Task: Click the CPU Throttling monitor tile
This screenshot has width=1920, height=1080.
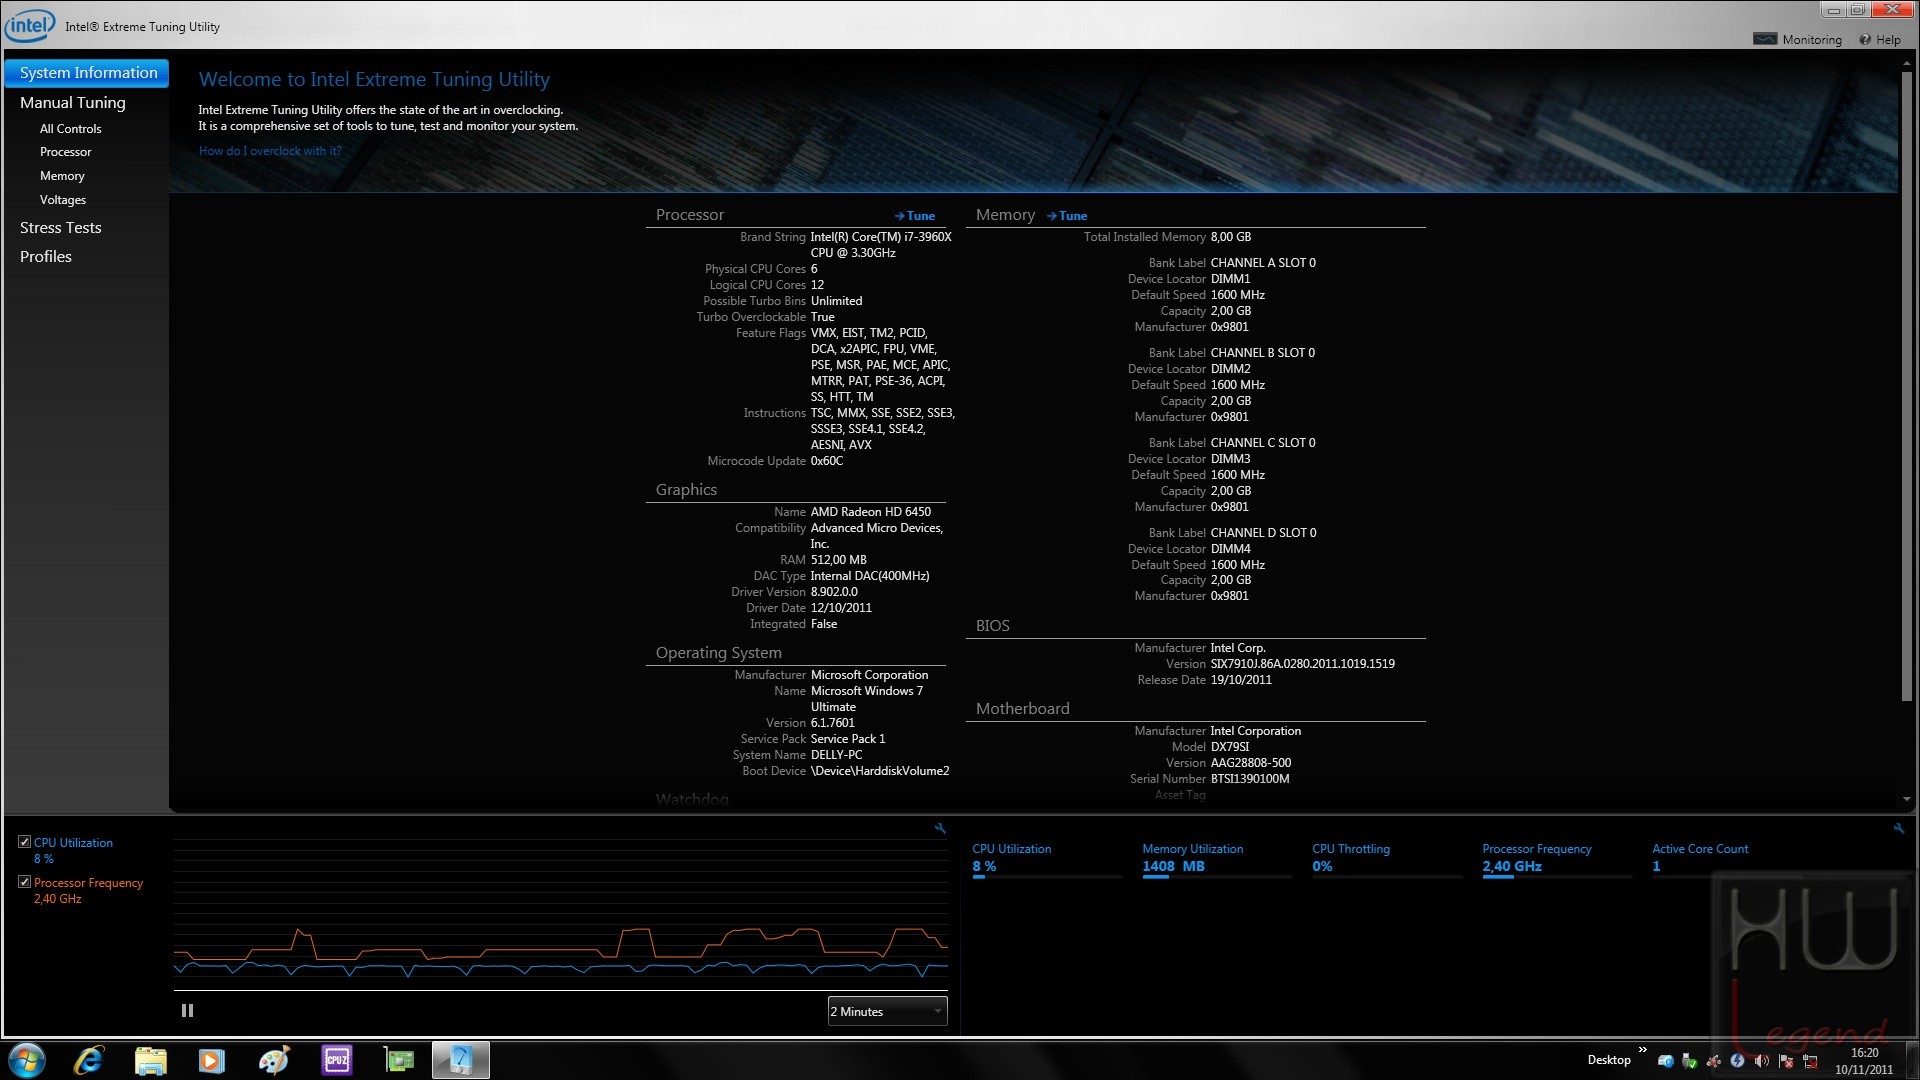Action: (1387, 859)
